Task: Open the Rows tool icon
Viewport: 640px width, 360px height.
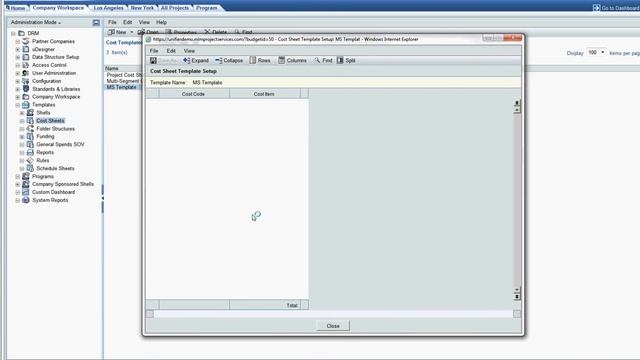Action: point(253,60)
